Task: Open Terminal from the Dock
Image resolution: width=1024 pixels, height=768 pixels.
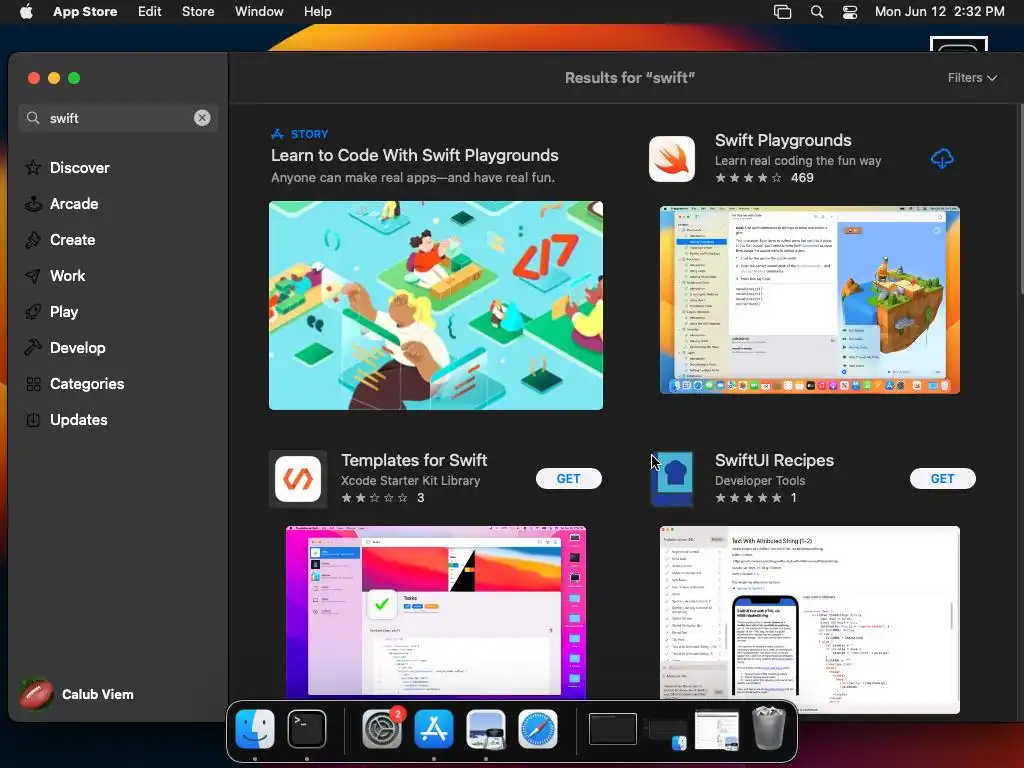Action: 307,729
